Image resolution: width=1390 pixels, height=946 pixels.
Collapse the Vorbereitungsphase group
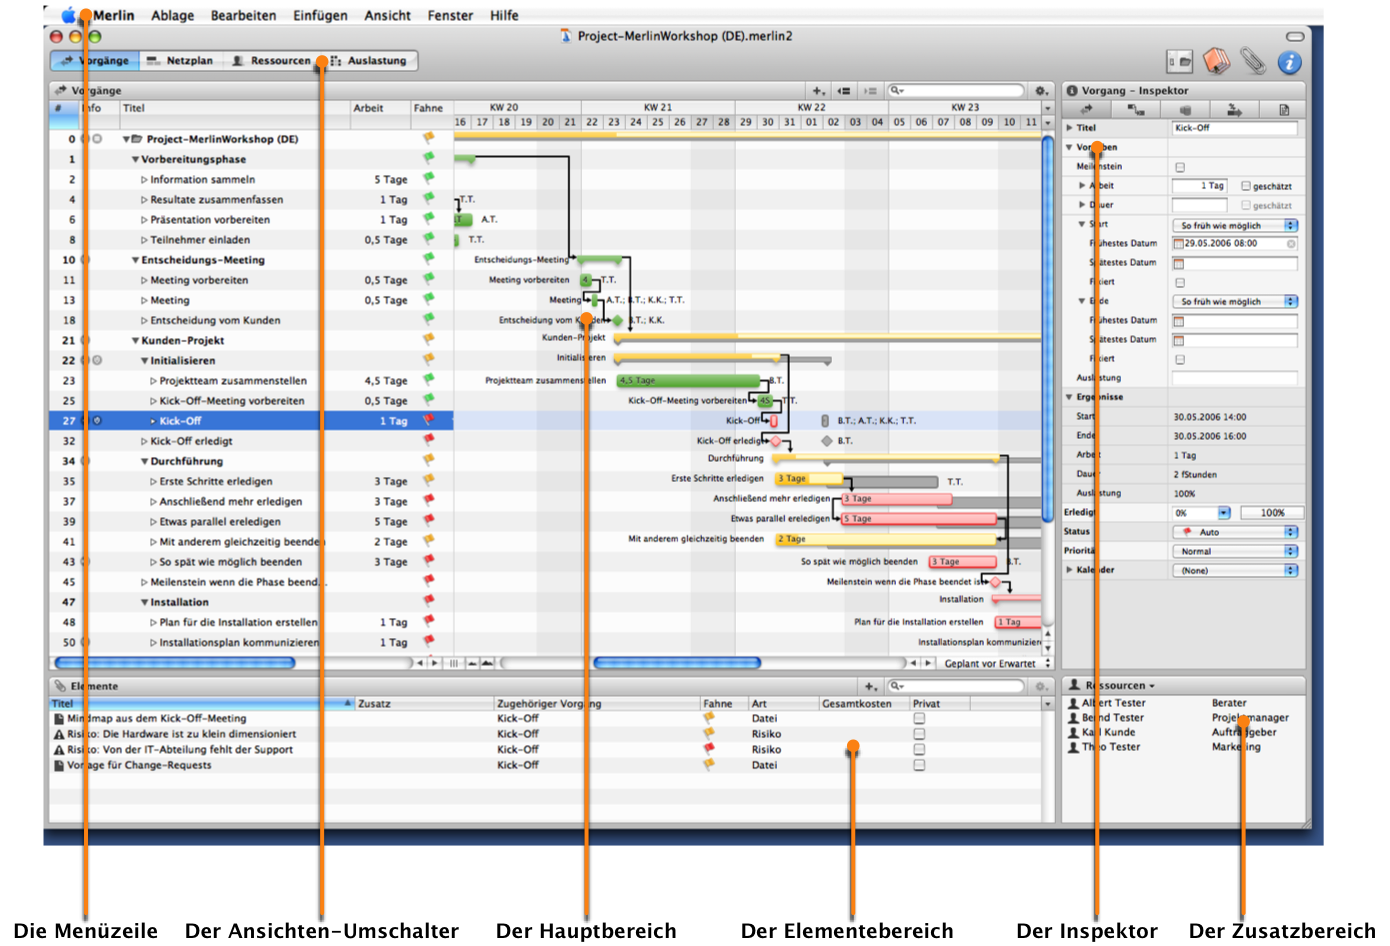click(x=135, y=159)
